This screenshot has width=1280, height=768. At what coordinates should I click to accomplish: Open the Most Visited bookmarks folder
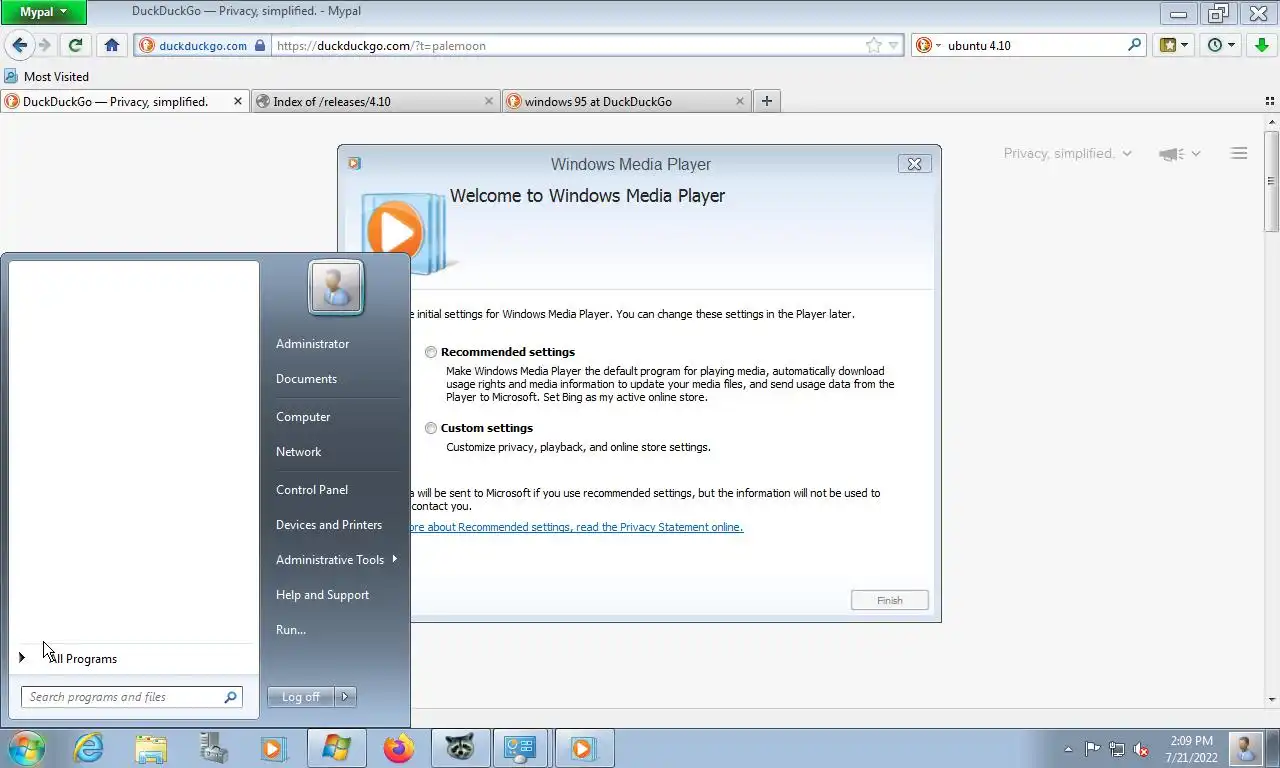click(46, 76)
